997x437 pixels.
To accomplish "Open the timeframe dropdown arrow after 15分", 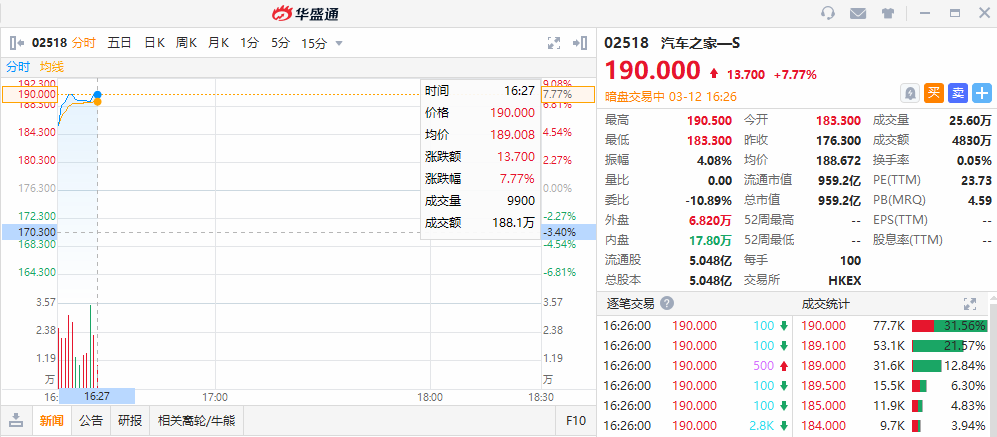I will [339, 43].
